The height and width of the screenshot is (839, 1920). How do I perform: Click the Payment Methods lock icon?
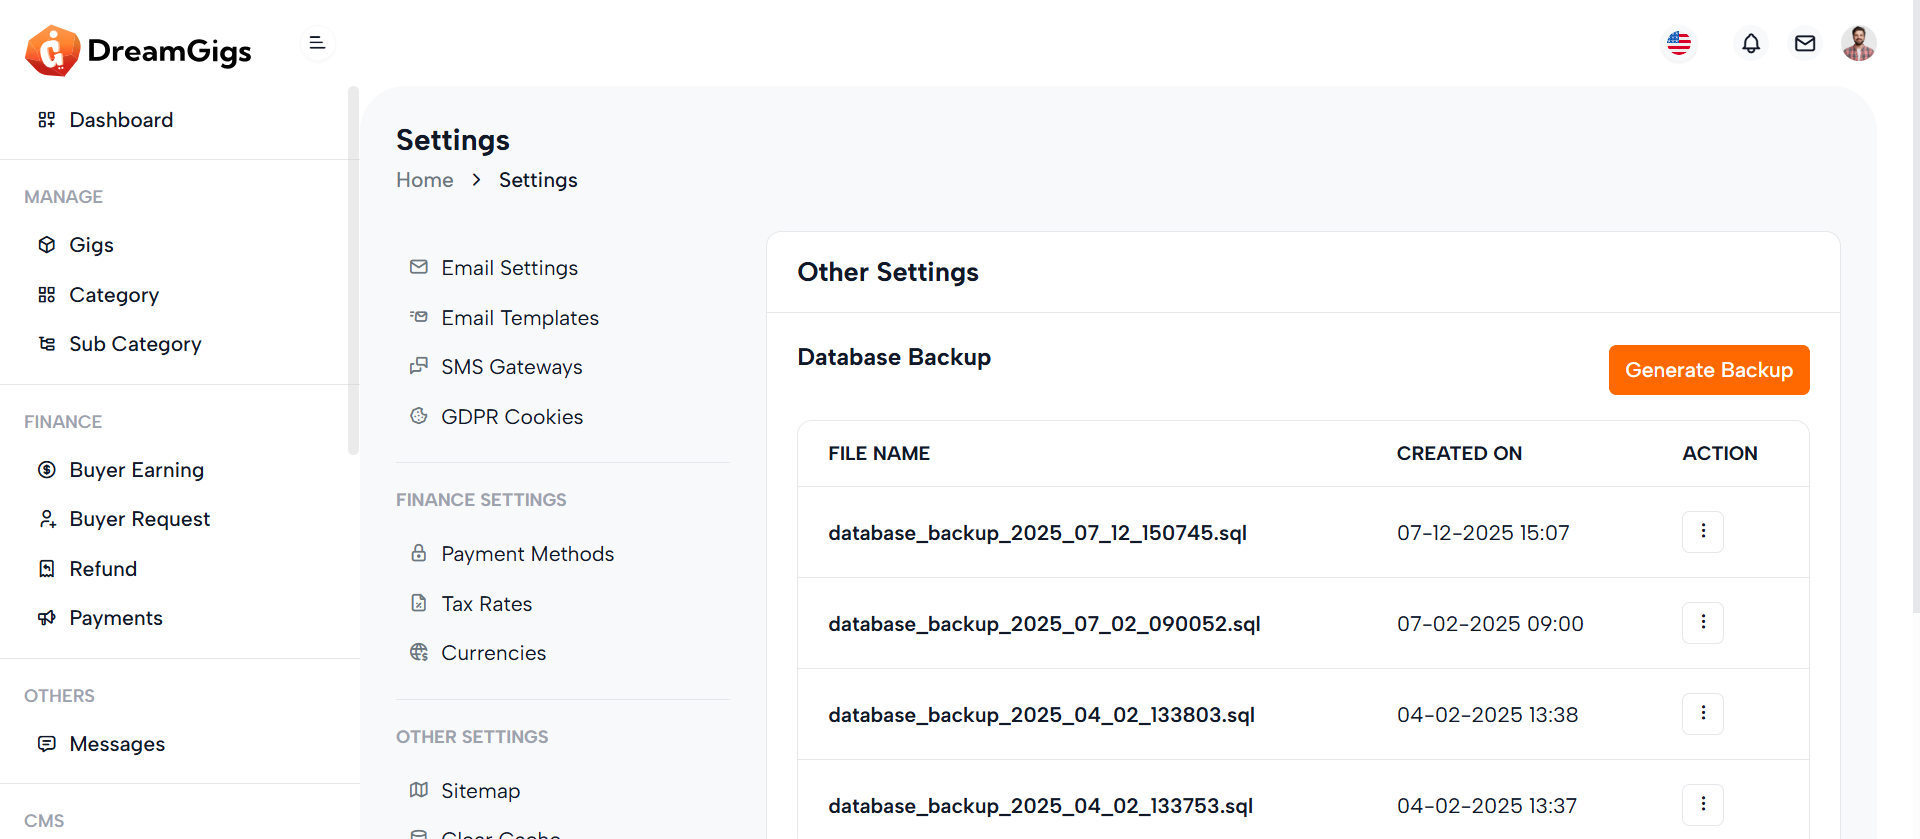click(x=419, y=553)
